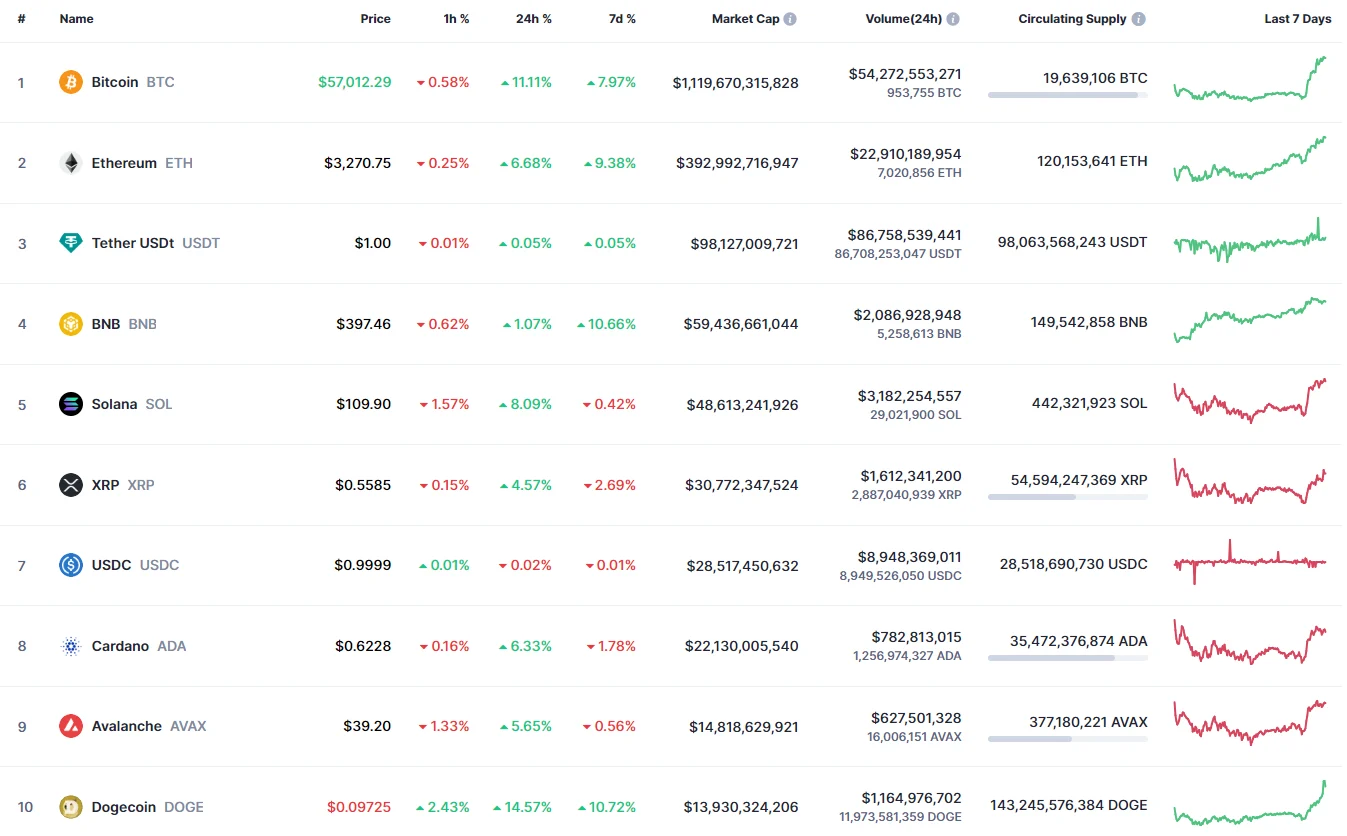
Task: Click the Ethereum diamond logo icon
Action: click(71, 163)
